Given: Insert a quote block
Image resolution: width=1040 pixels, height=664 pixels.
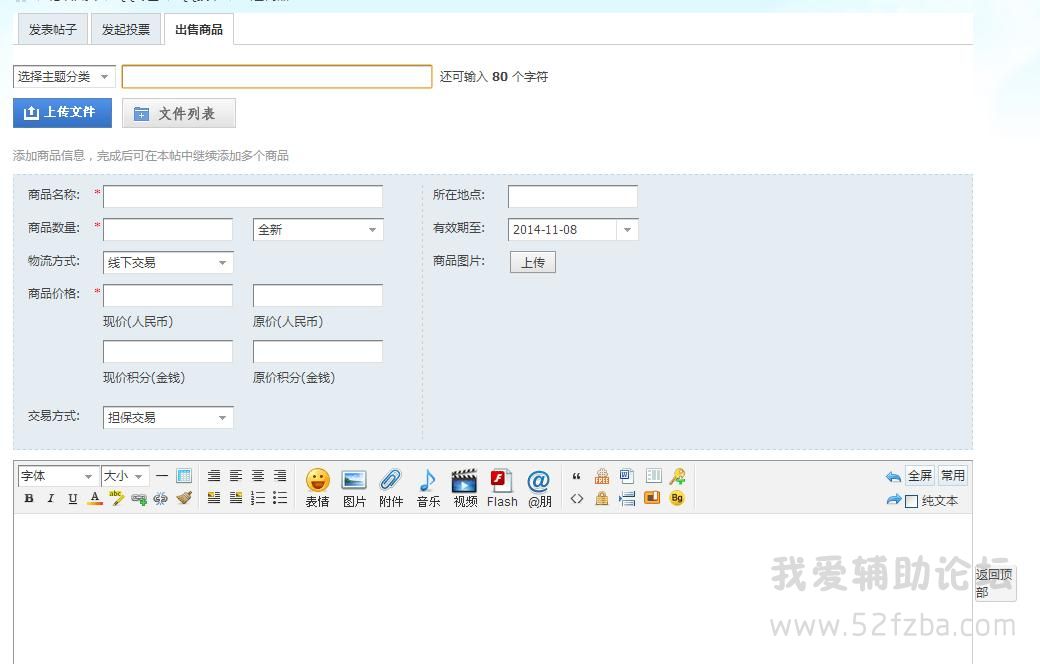Looking at the screenshot, I should (x=576, y=476).
